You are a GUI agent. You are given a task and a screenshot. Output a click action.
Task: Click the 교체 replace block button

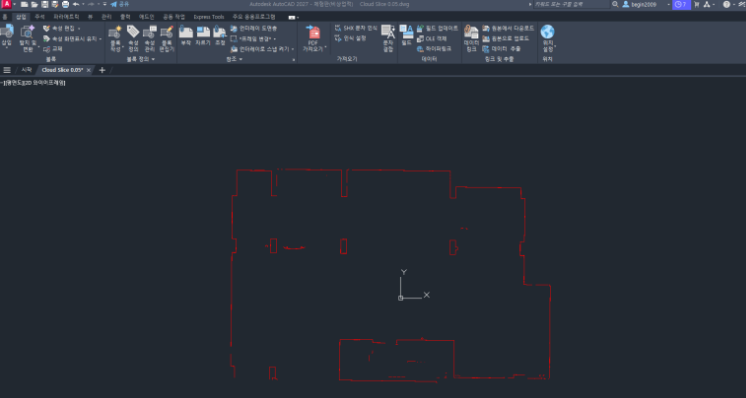(x=53, y=49)
